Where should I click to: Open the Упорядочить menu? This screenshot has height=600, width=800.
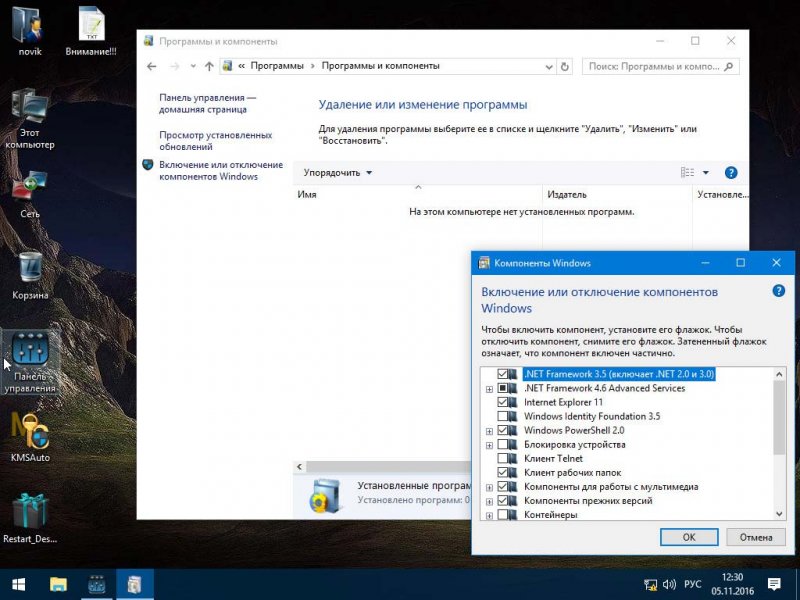click(338, 173)
